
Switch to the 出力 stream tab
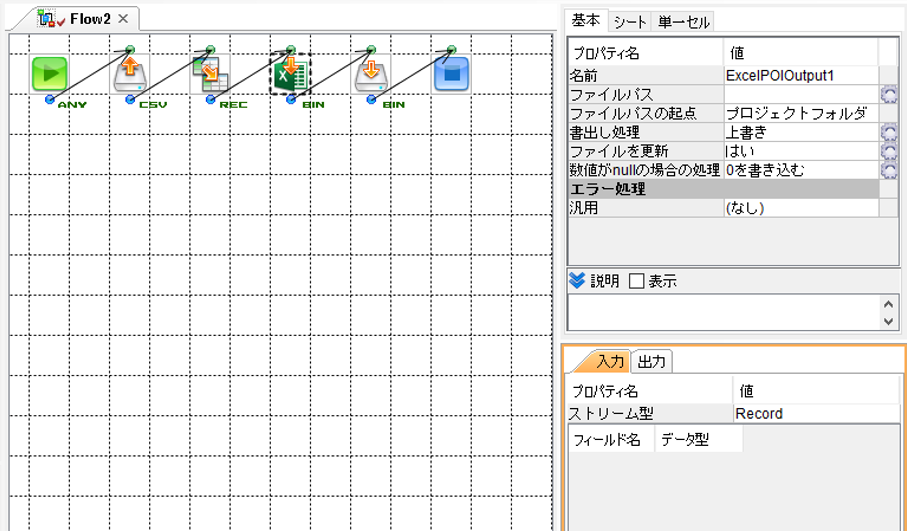tap(652, 362)
